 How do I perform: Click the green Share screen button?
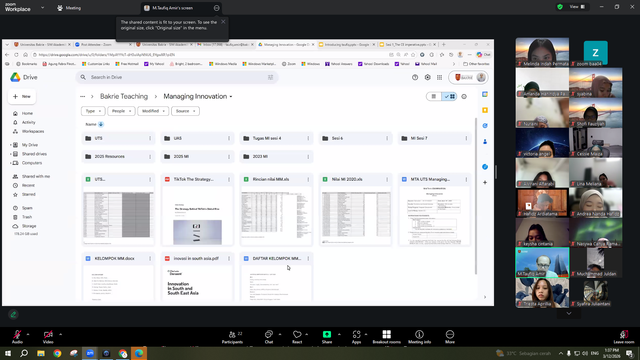pos(327,337)
